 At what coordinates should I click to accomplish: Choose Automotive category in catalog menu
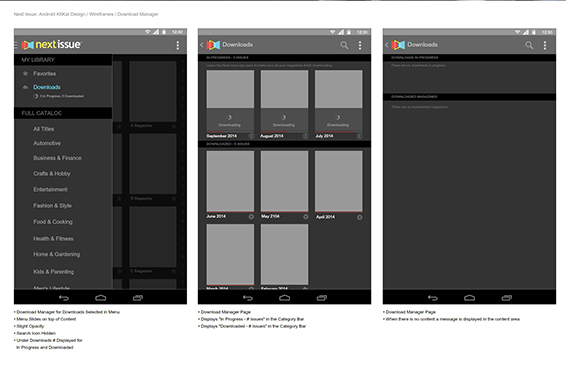click(47, 143)
